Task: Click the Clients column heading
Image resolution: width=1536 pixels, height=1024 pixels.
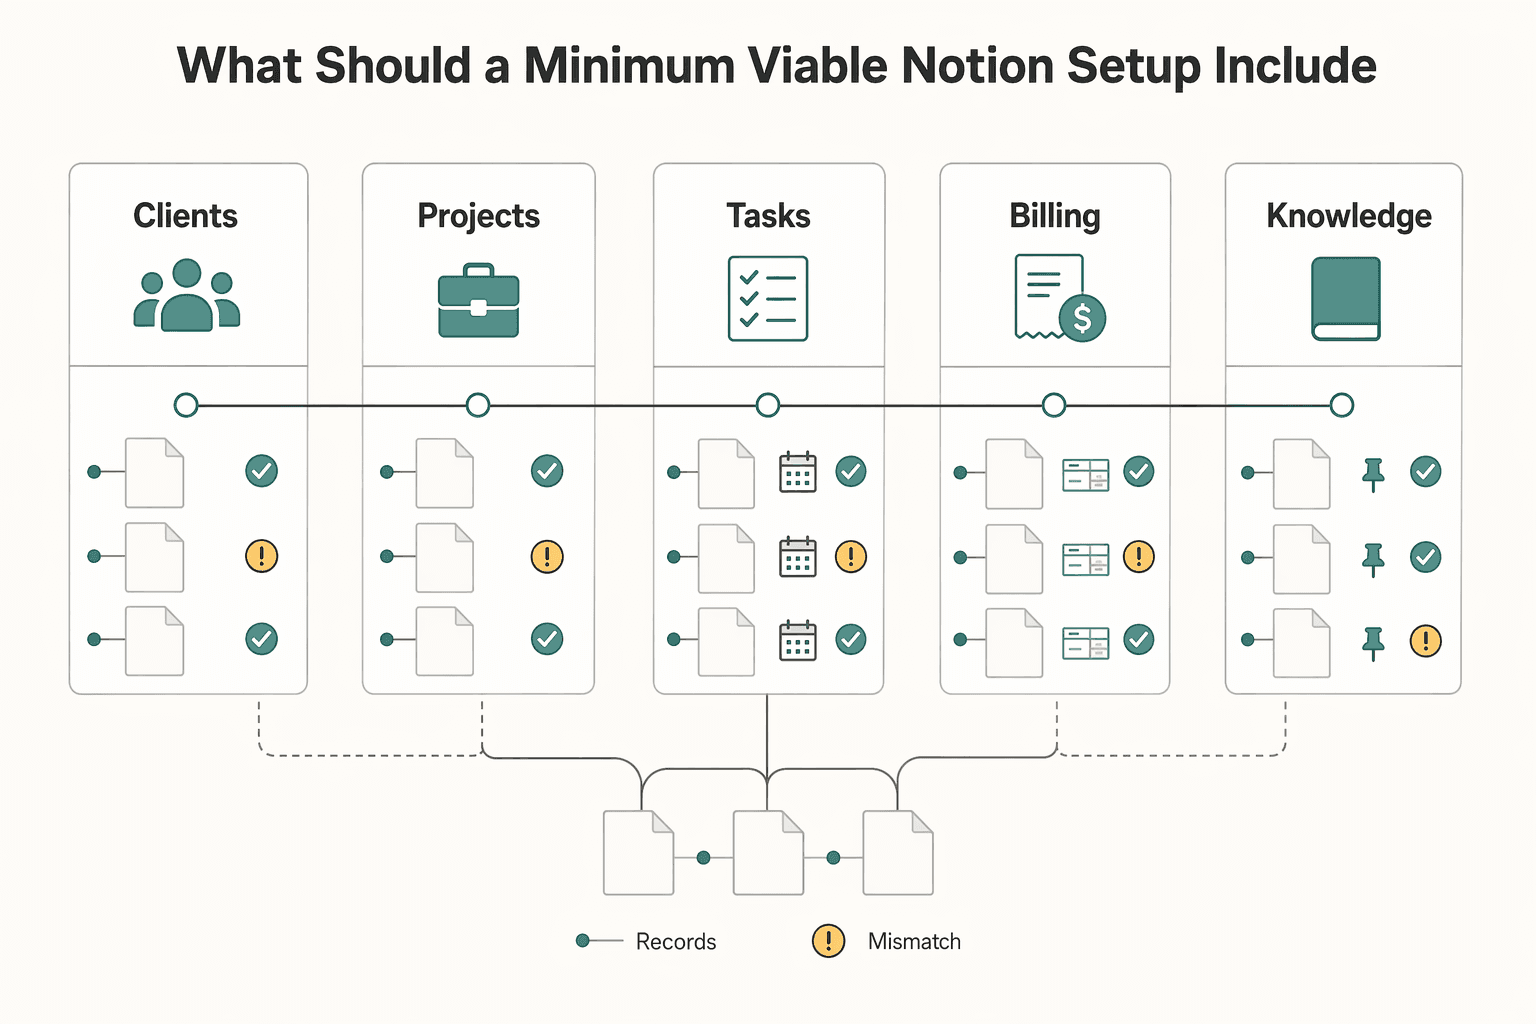Action: tap(186, 216)
